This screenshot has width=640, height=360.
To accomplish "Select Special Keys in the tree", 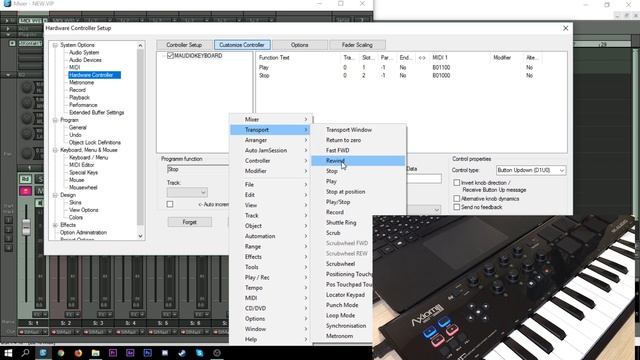I will click(x=83, y=173).
